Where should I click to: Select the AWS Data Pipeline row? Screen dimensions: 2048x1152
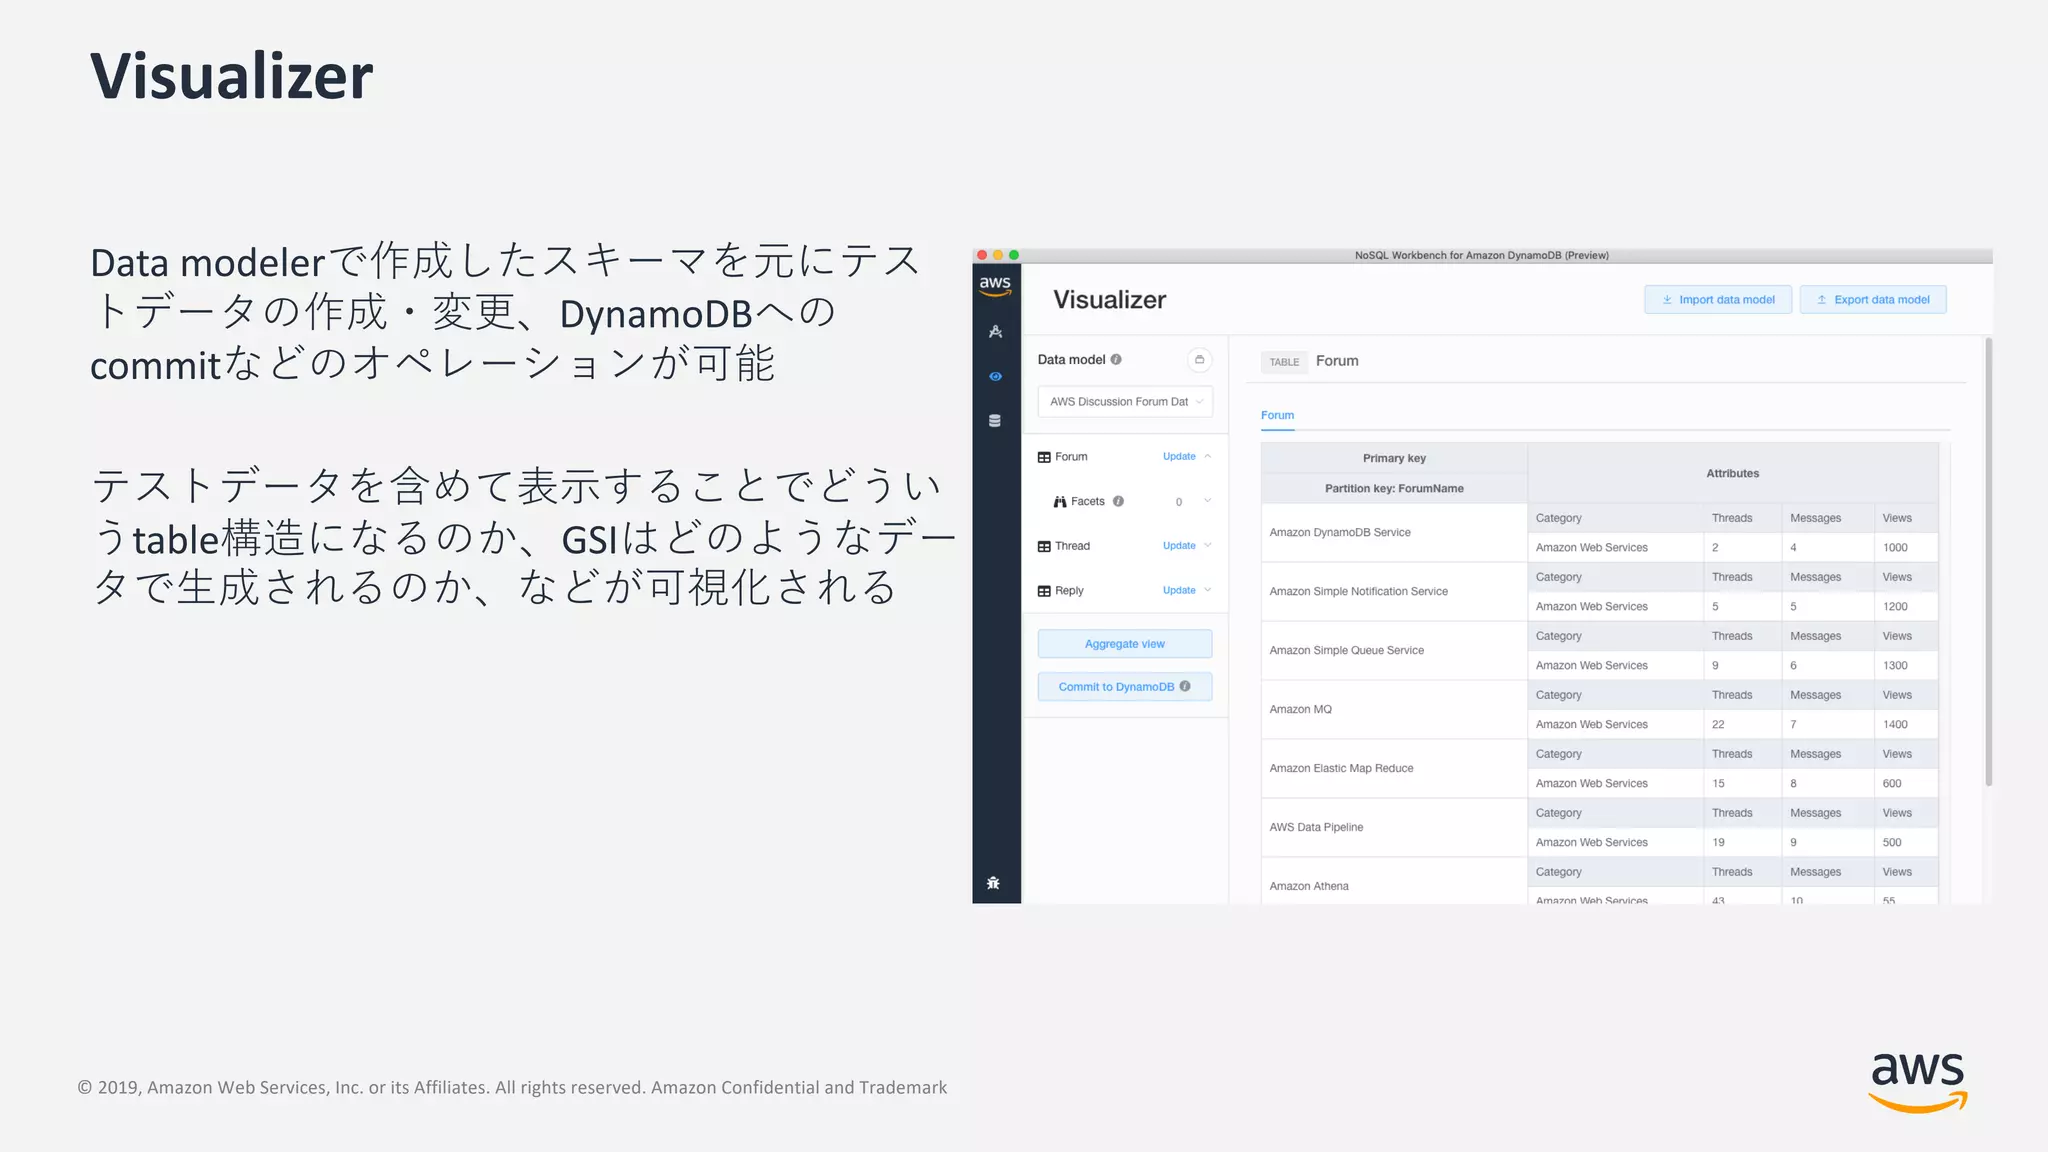pos(1394,828)
